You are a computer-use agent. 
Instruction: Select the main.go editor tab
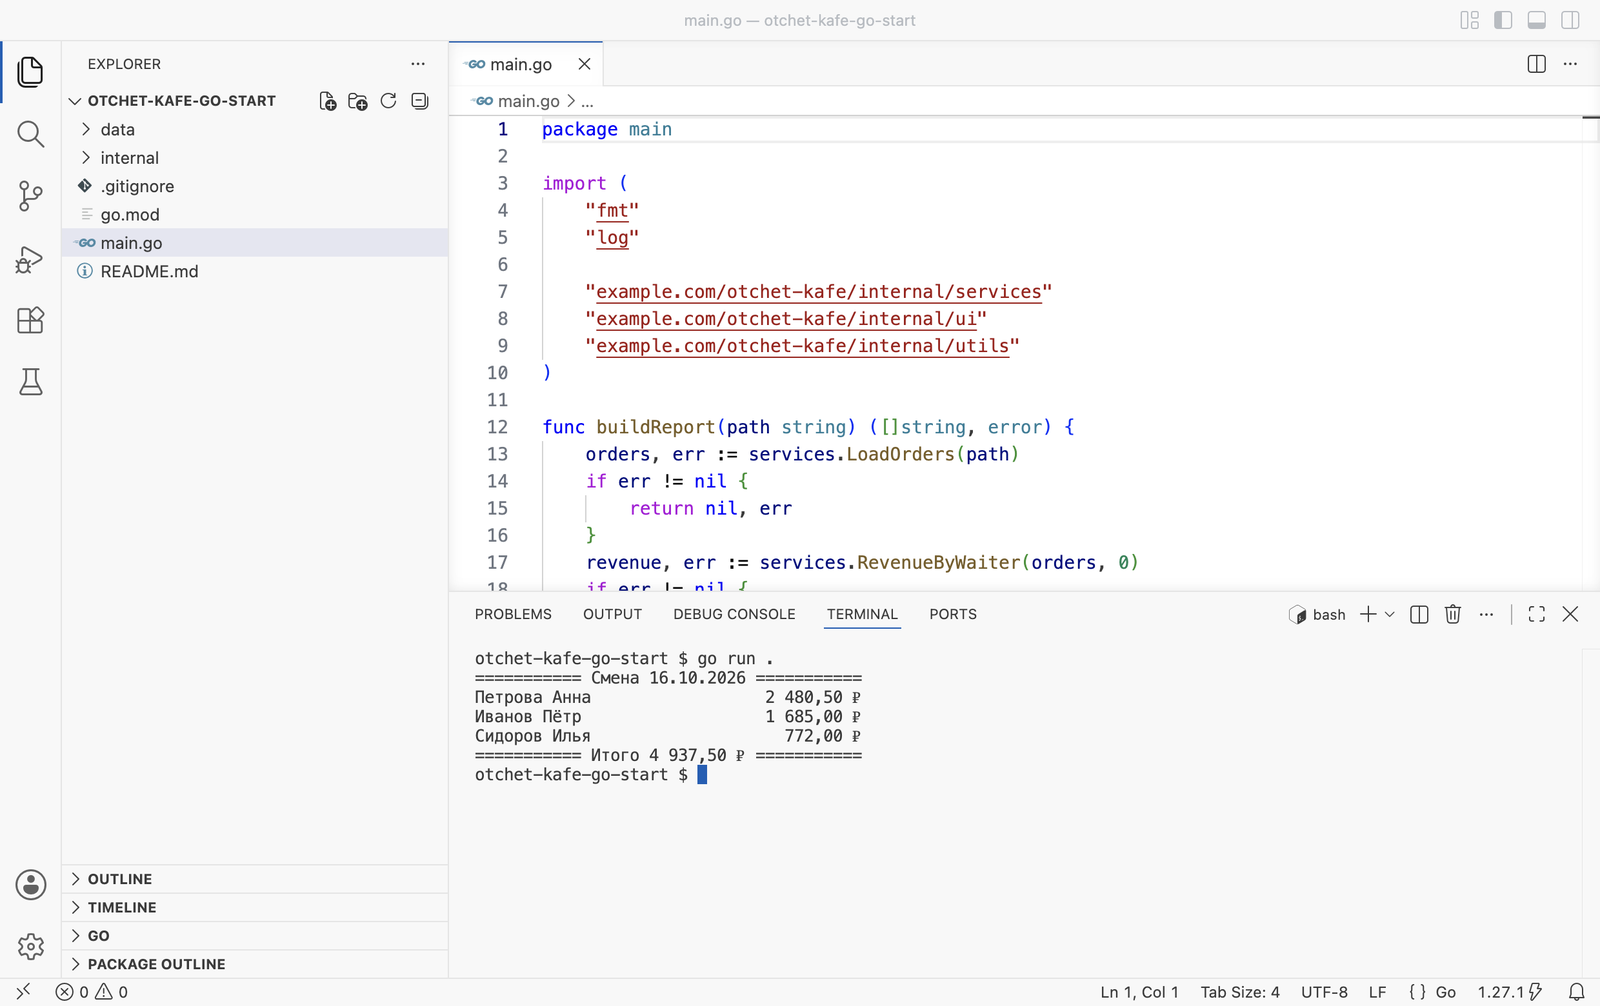pos(526,64)
